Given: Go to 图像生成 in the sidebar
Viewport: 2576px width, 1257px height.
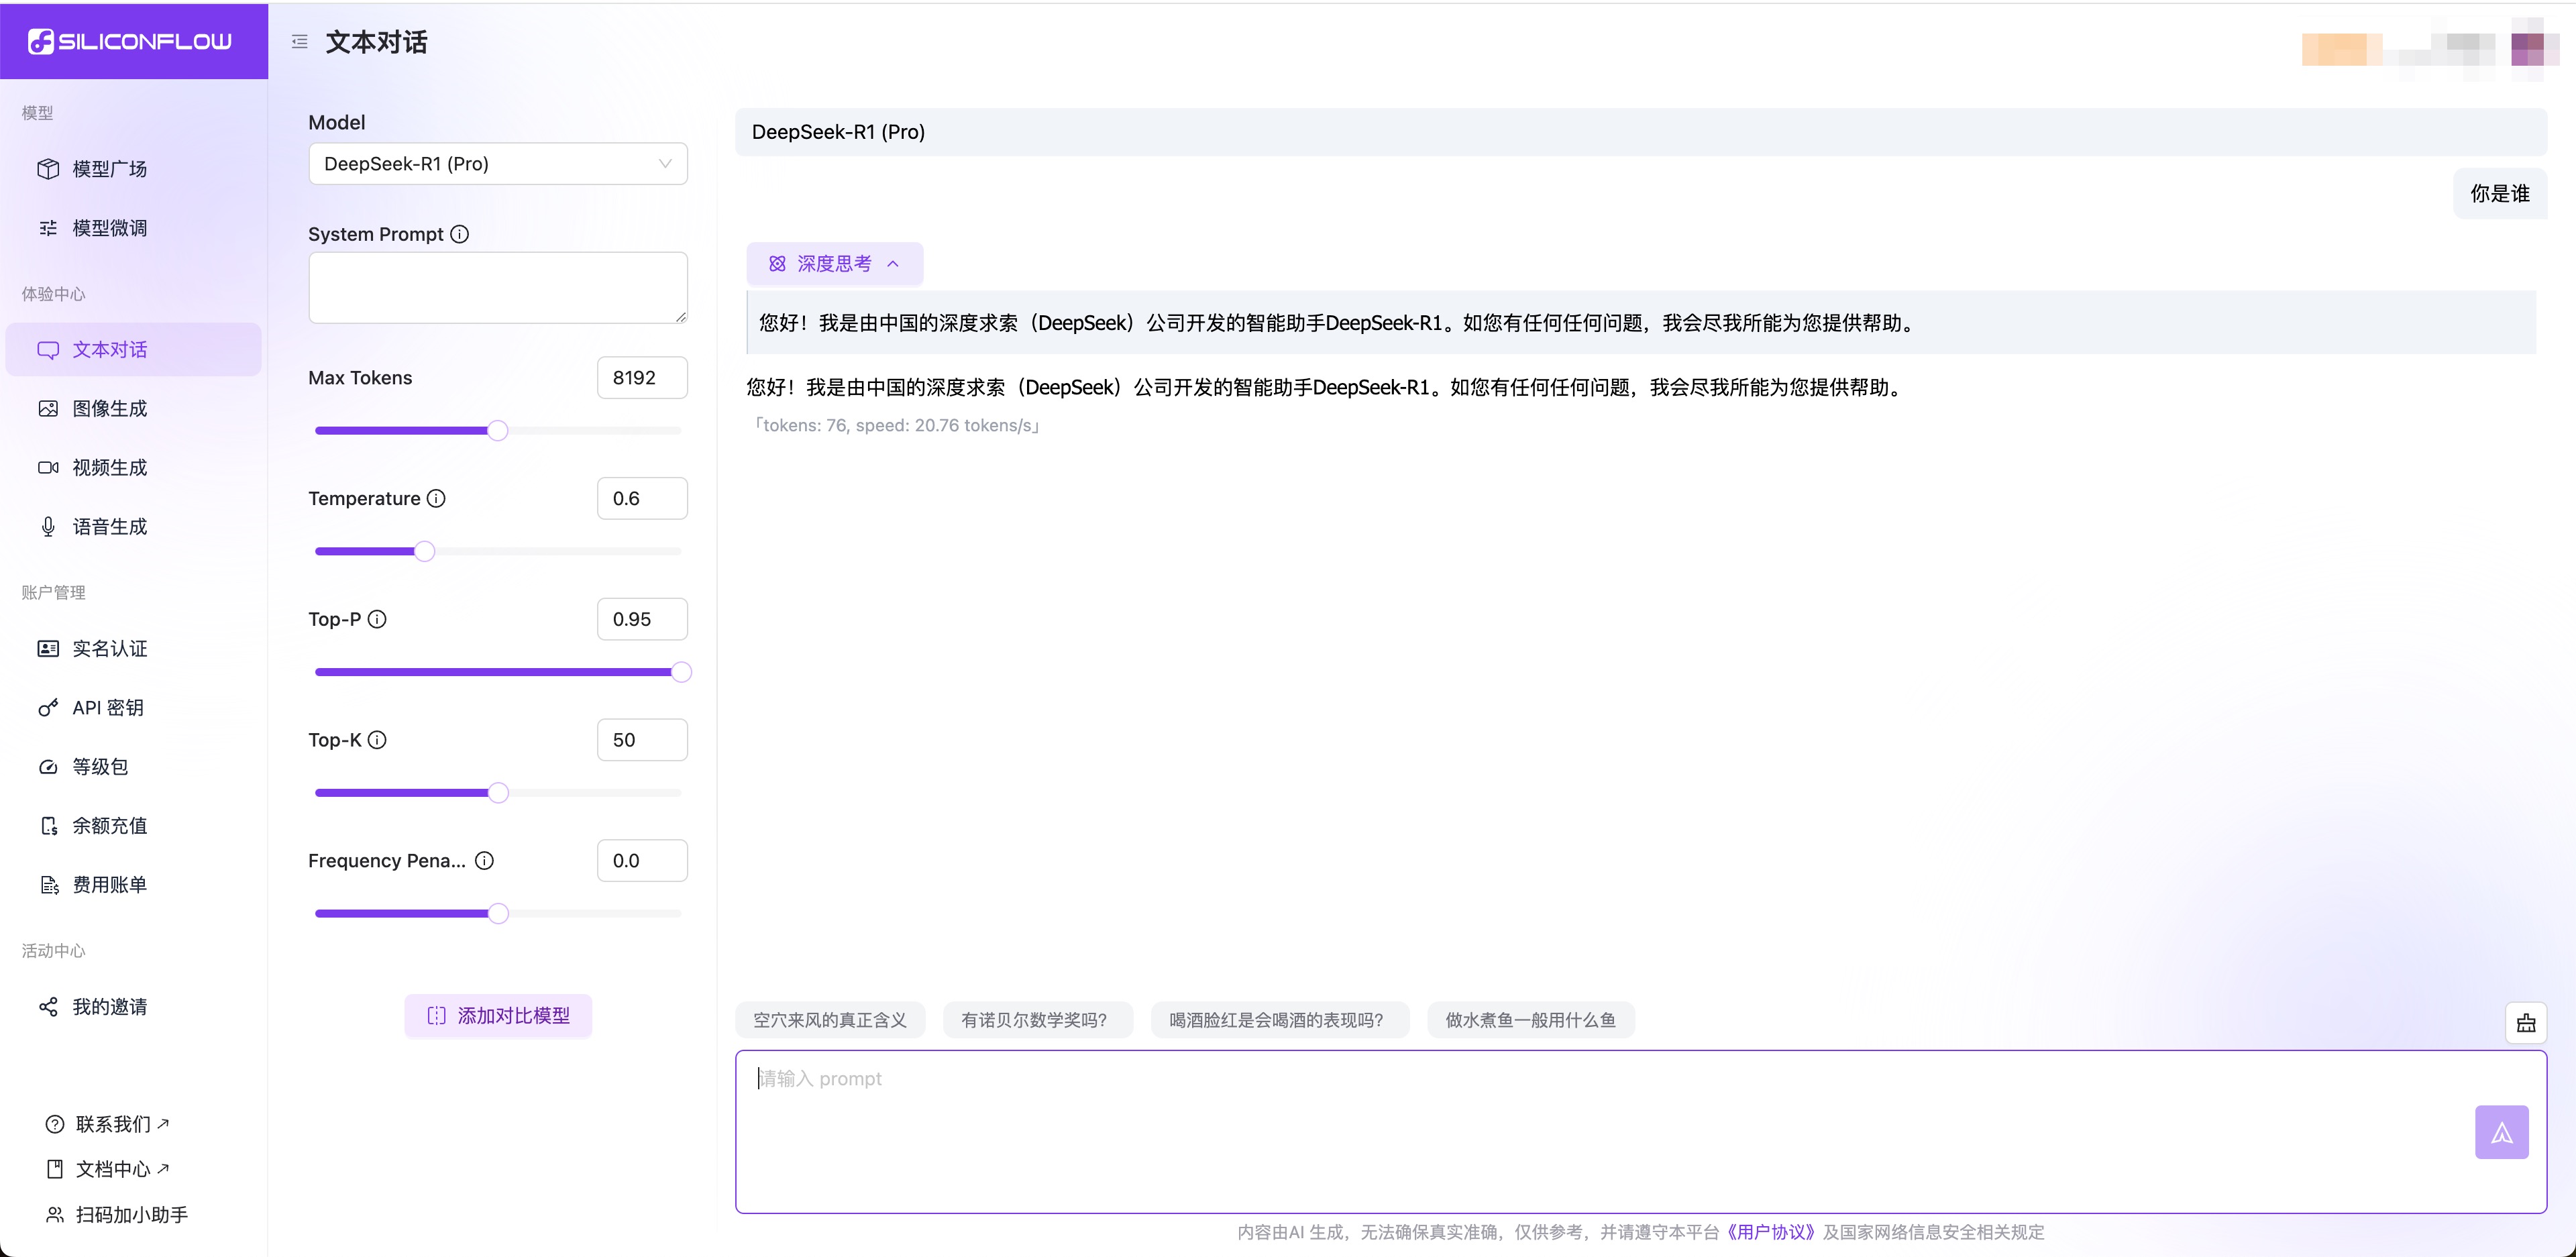Looking at the screenshot, I should pos(109,409).
